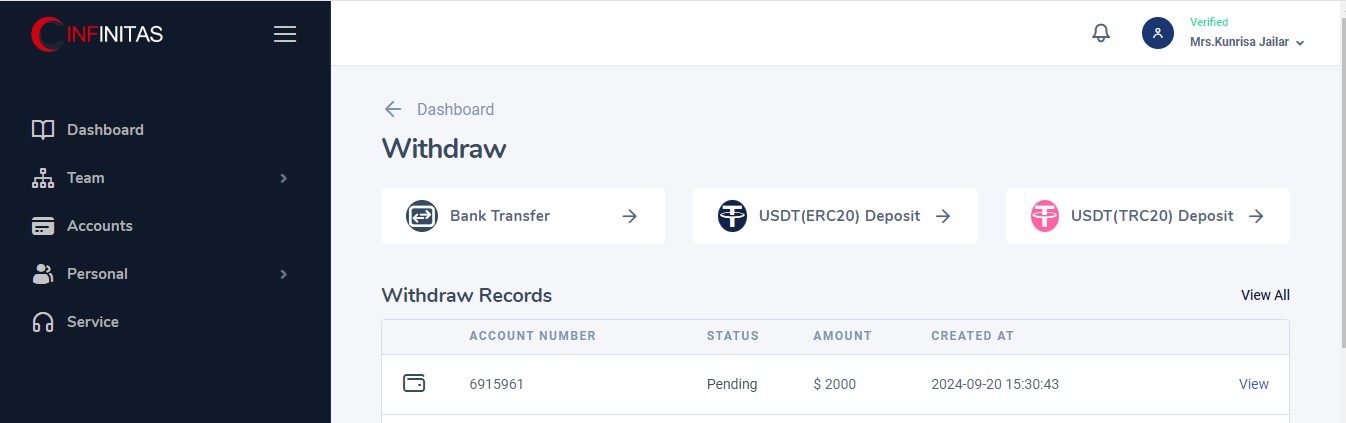Open Dashboard from the sidebar

(x=105, y=130)
